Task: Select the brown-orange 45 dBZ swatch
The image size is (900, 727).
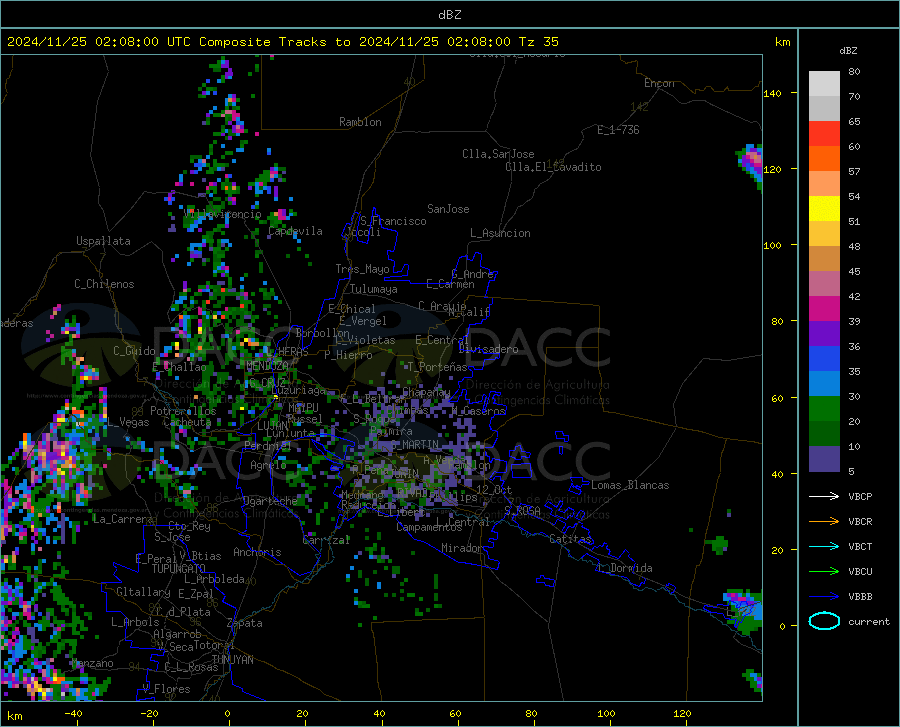Action: click(x=824, y=259)
